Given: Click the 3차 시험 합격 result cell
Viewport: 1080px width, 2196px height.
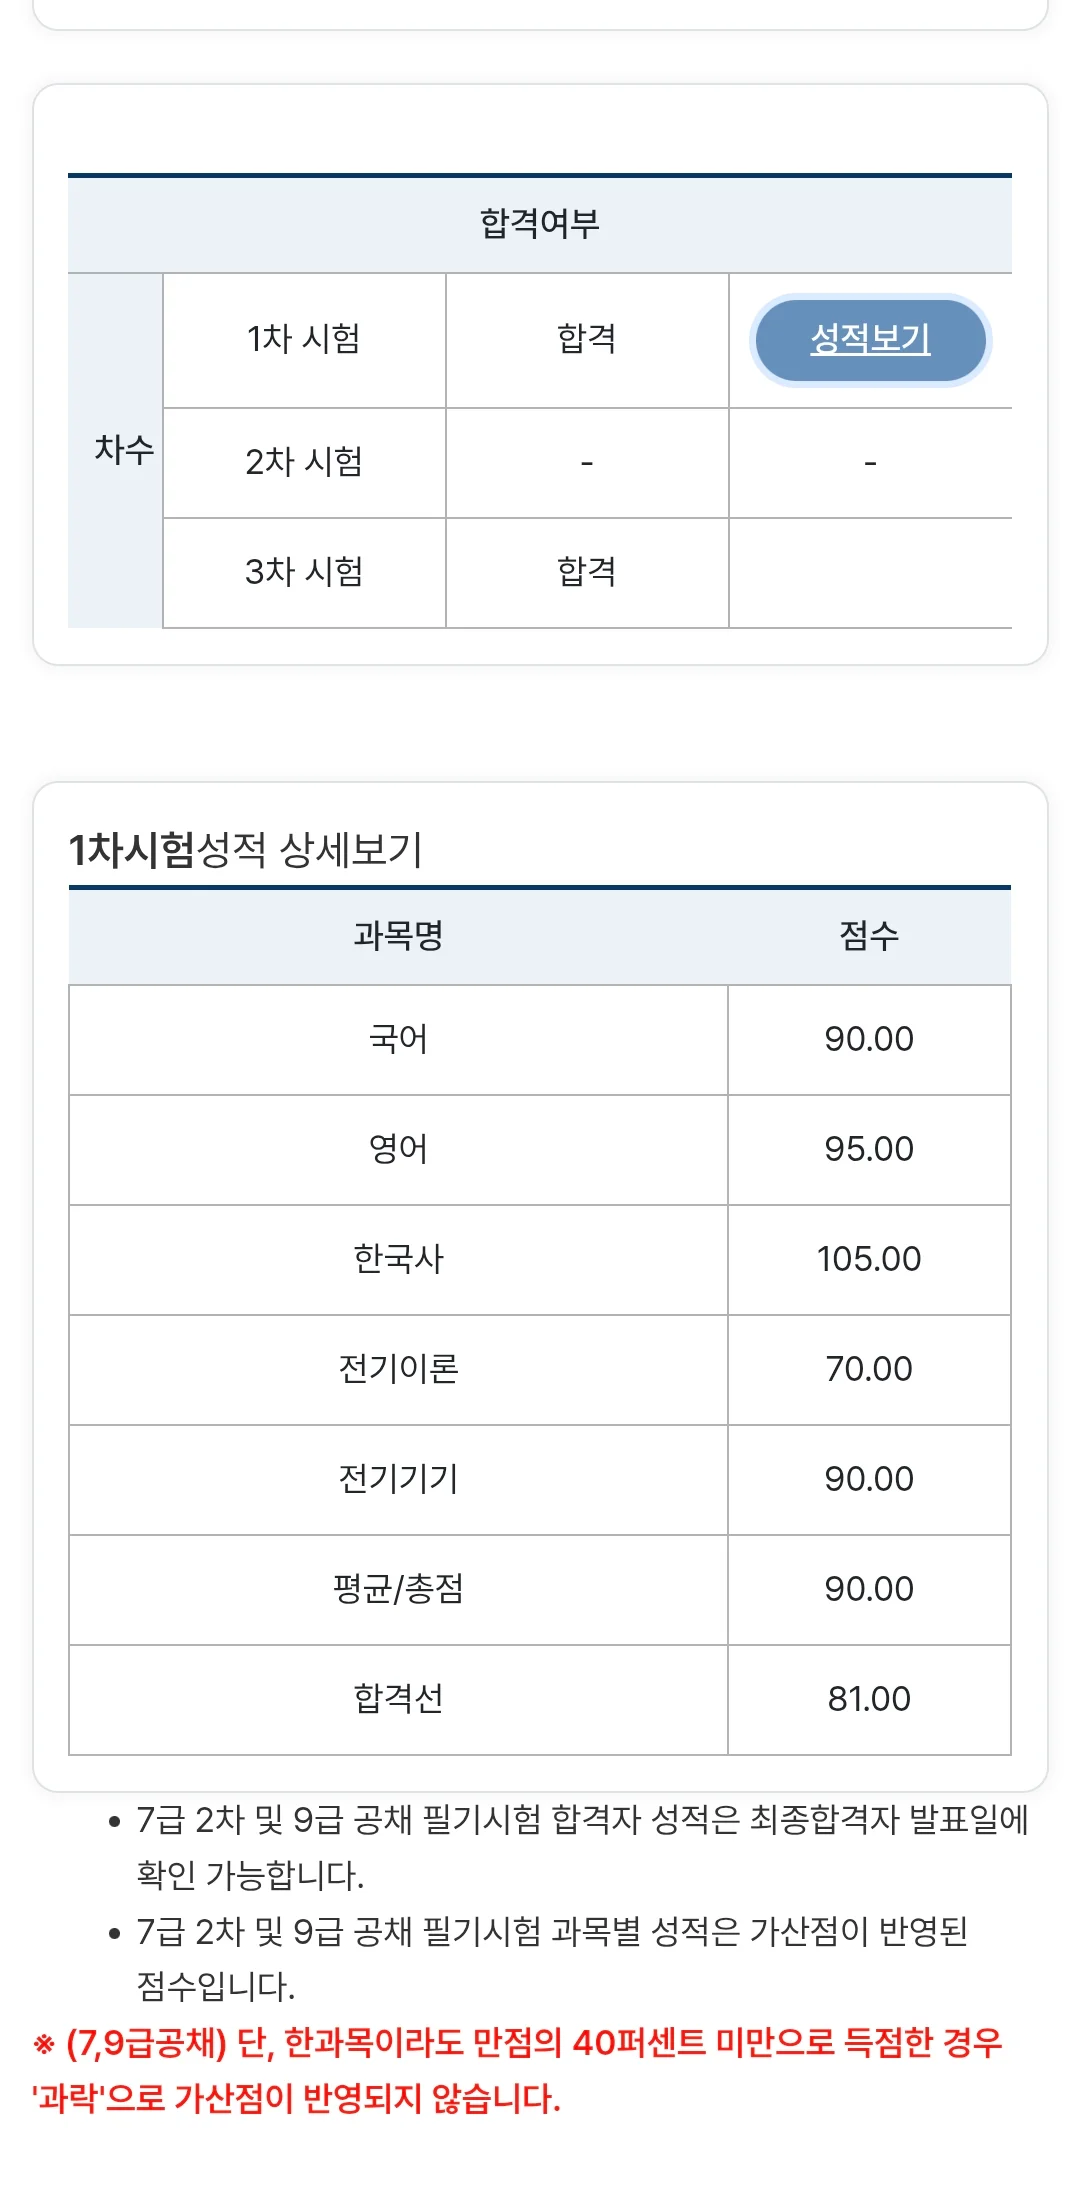Looking at the screenshot, I should click(587, 573).
